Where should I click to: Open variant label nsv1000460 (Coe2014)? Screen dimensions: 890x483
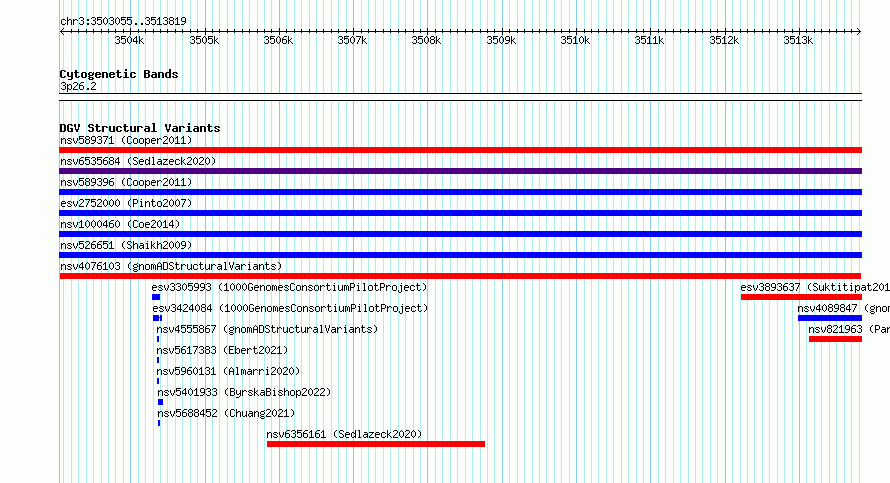pos(120,224)
